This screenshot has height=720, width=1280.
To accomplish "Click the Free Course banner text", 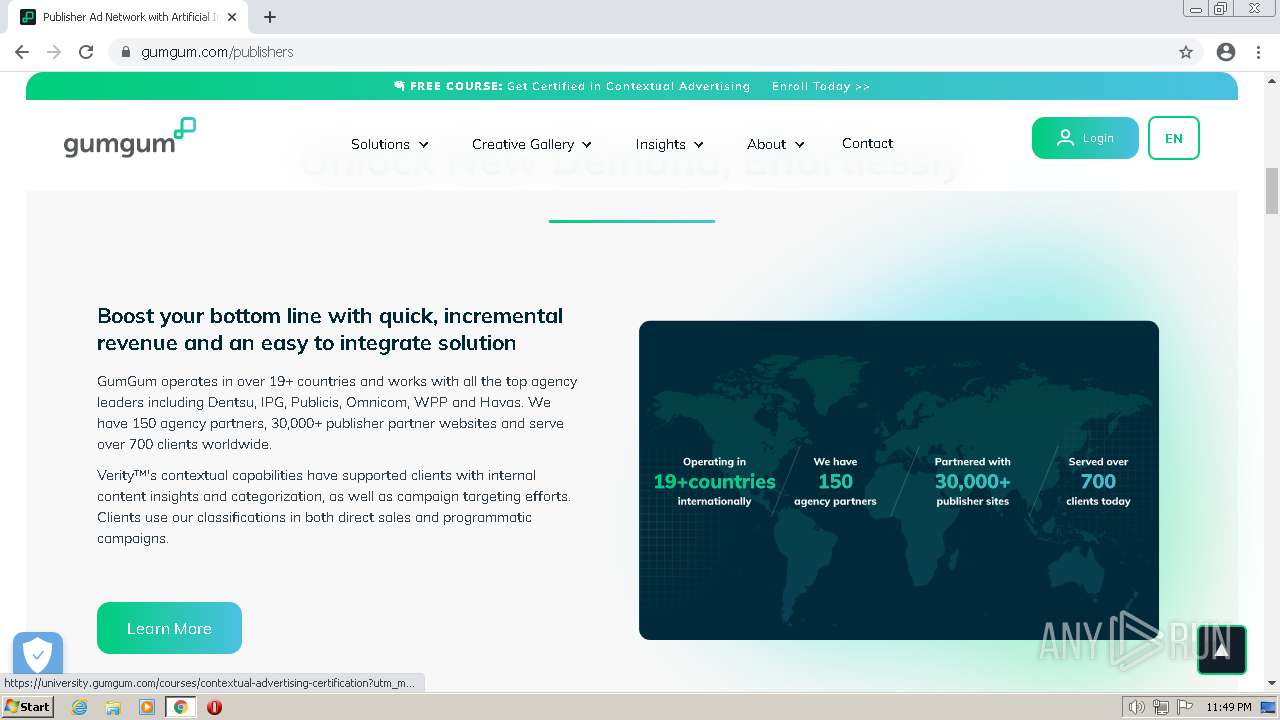I will [572, 86].
